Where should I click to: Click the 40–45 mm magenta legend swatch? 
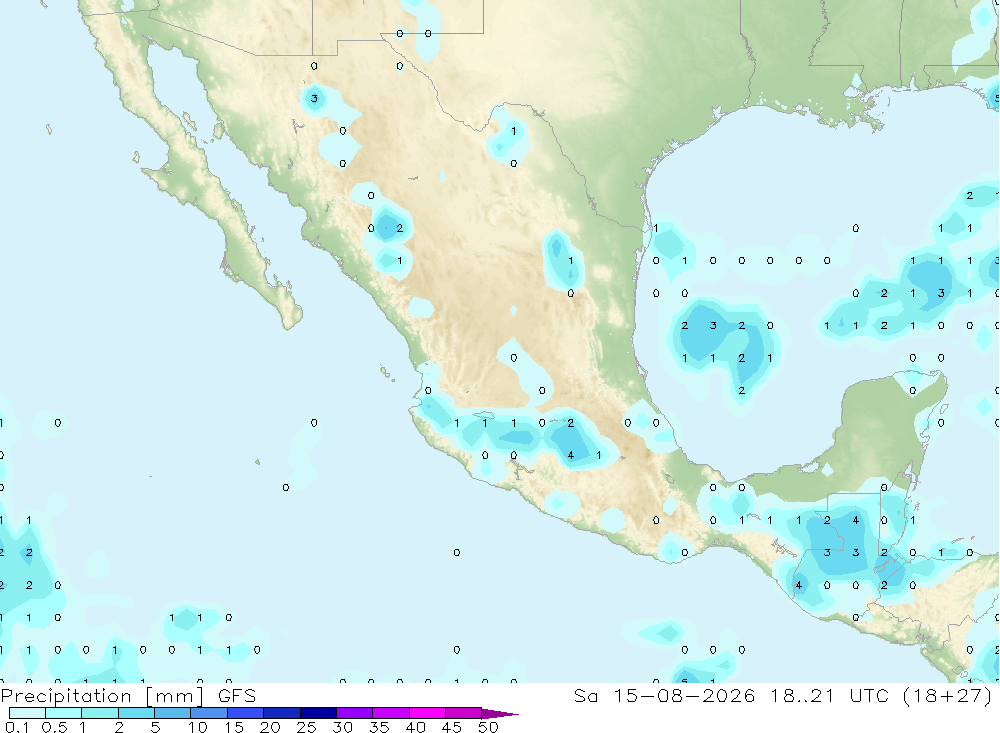pyautogui.click(x=427, y=713)
